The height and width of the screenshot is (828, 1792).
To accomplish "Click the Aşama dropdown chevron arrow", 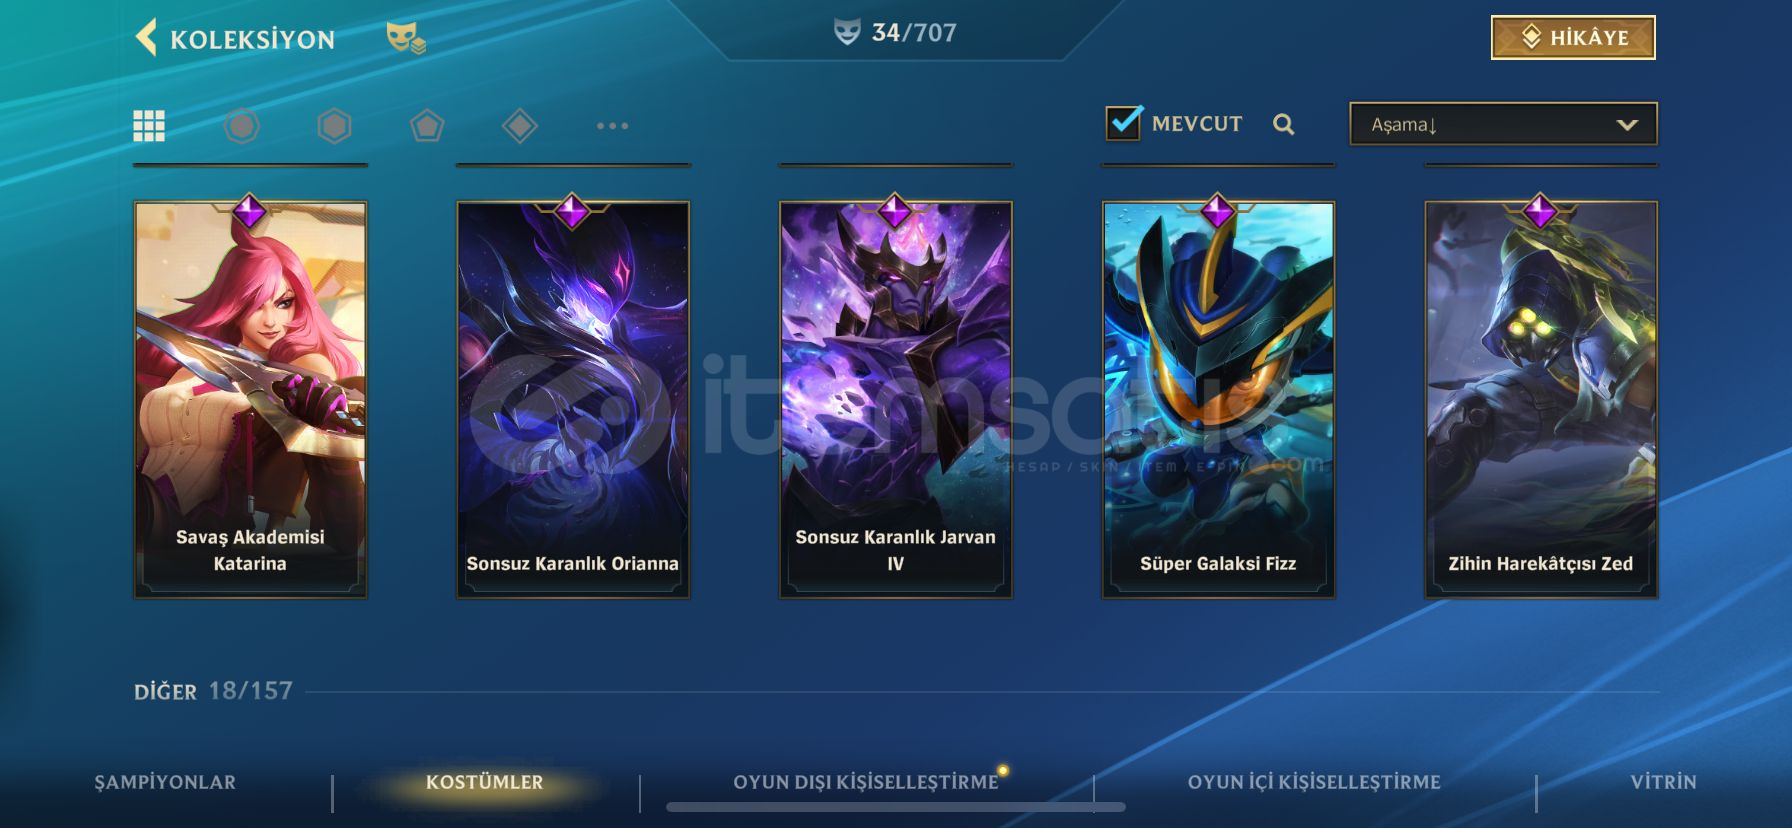I will (x=1627, y=125).
